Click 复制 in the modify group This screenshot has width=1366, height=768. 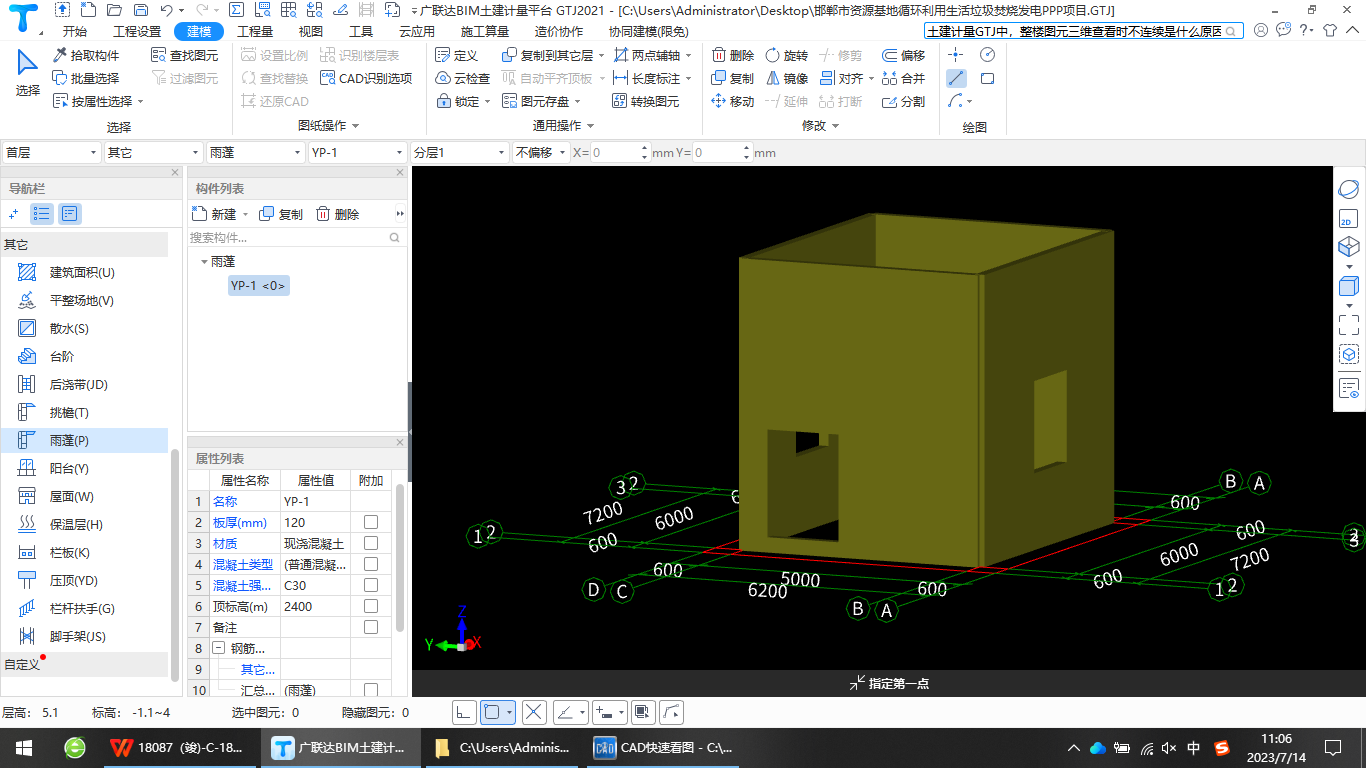tap(733, 78)
